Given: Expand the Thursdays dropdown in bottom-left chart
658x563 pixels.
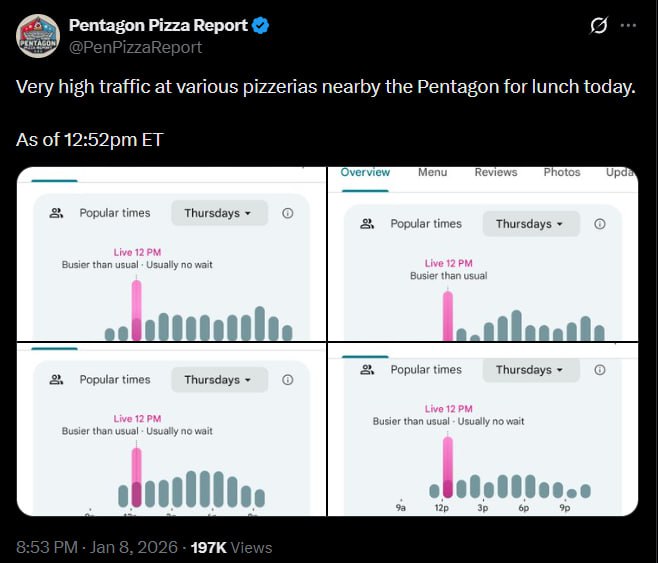Looking at the screenshot, I should pyautogui.click(x=218, y=380).
